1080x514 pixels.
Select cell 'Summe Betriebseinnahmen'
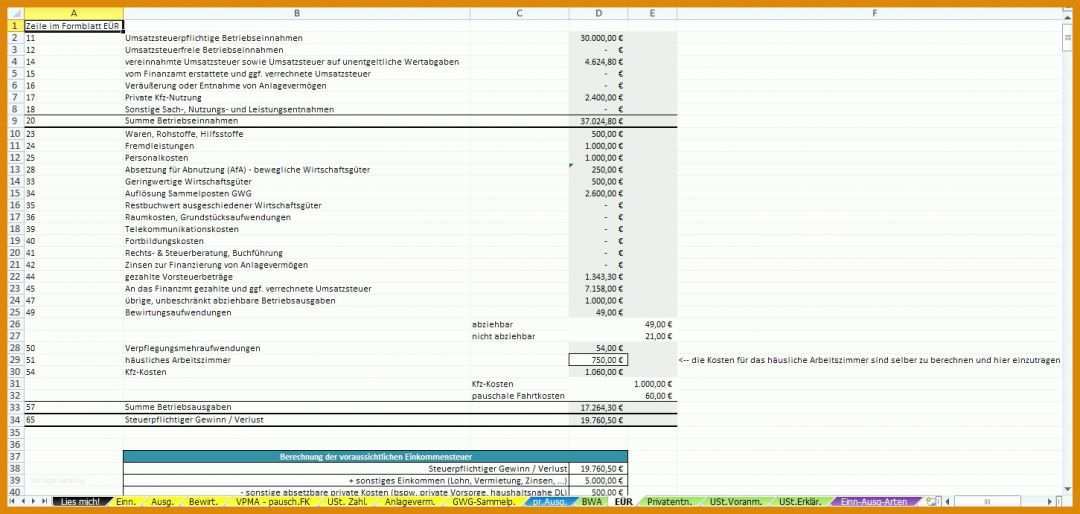tap(297, 121)
